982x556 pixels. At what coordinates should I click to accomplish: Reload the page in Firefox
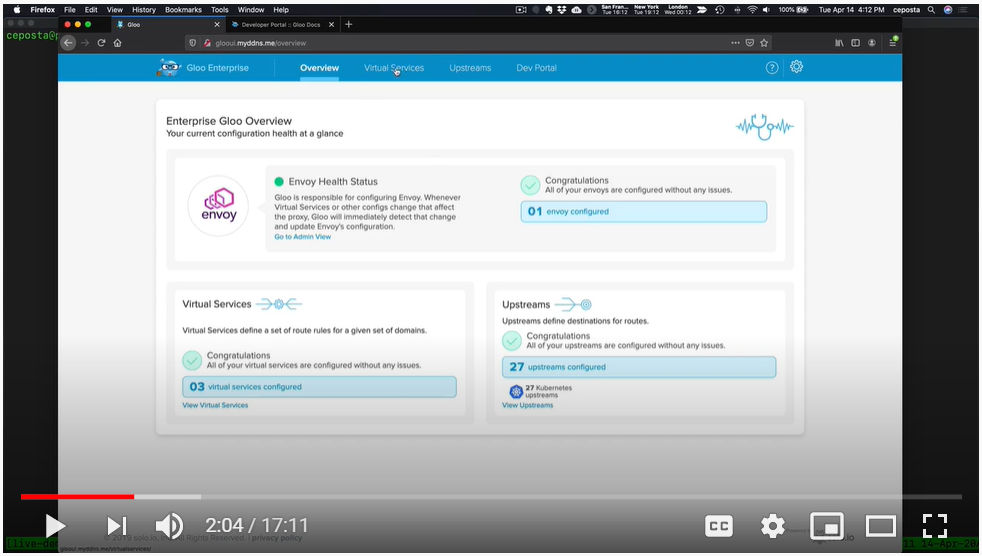pos(101,43)
